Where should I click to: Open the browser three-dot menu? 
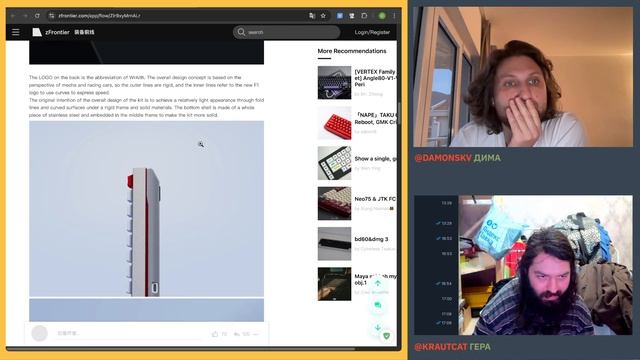point(394,16)
